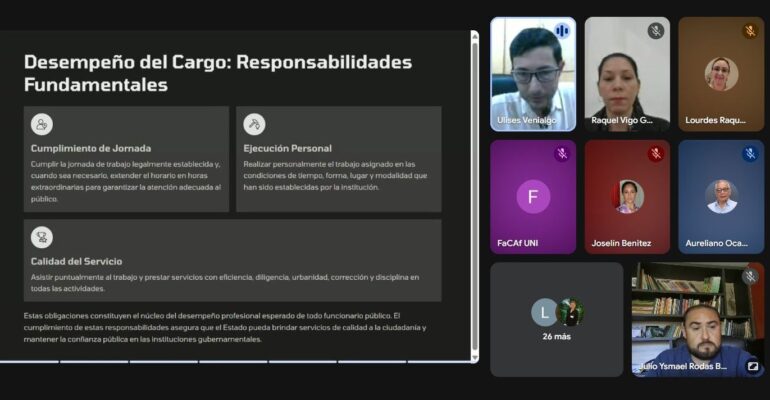Click the Julio Ysmael Rodas B... name label
This screenshot has height=400, width=770.
click(683, 366)
